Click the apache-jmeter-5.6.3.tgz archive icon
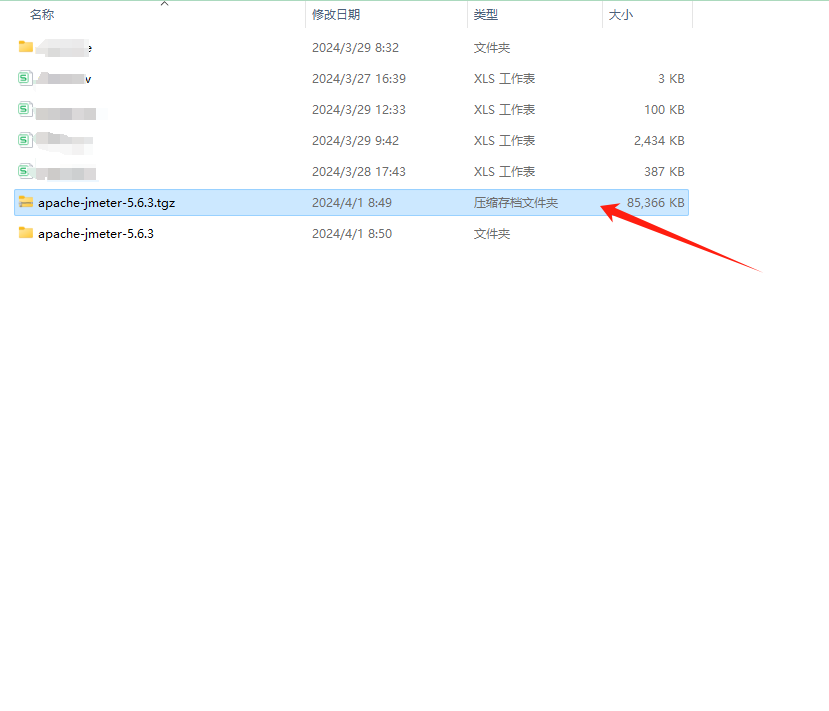Screen dimensions: 829x711 coord(26,202)
